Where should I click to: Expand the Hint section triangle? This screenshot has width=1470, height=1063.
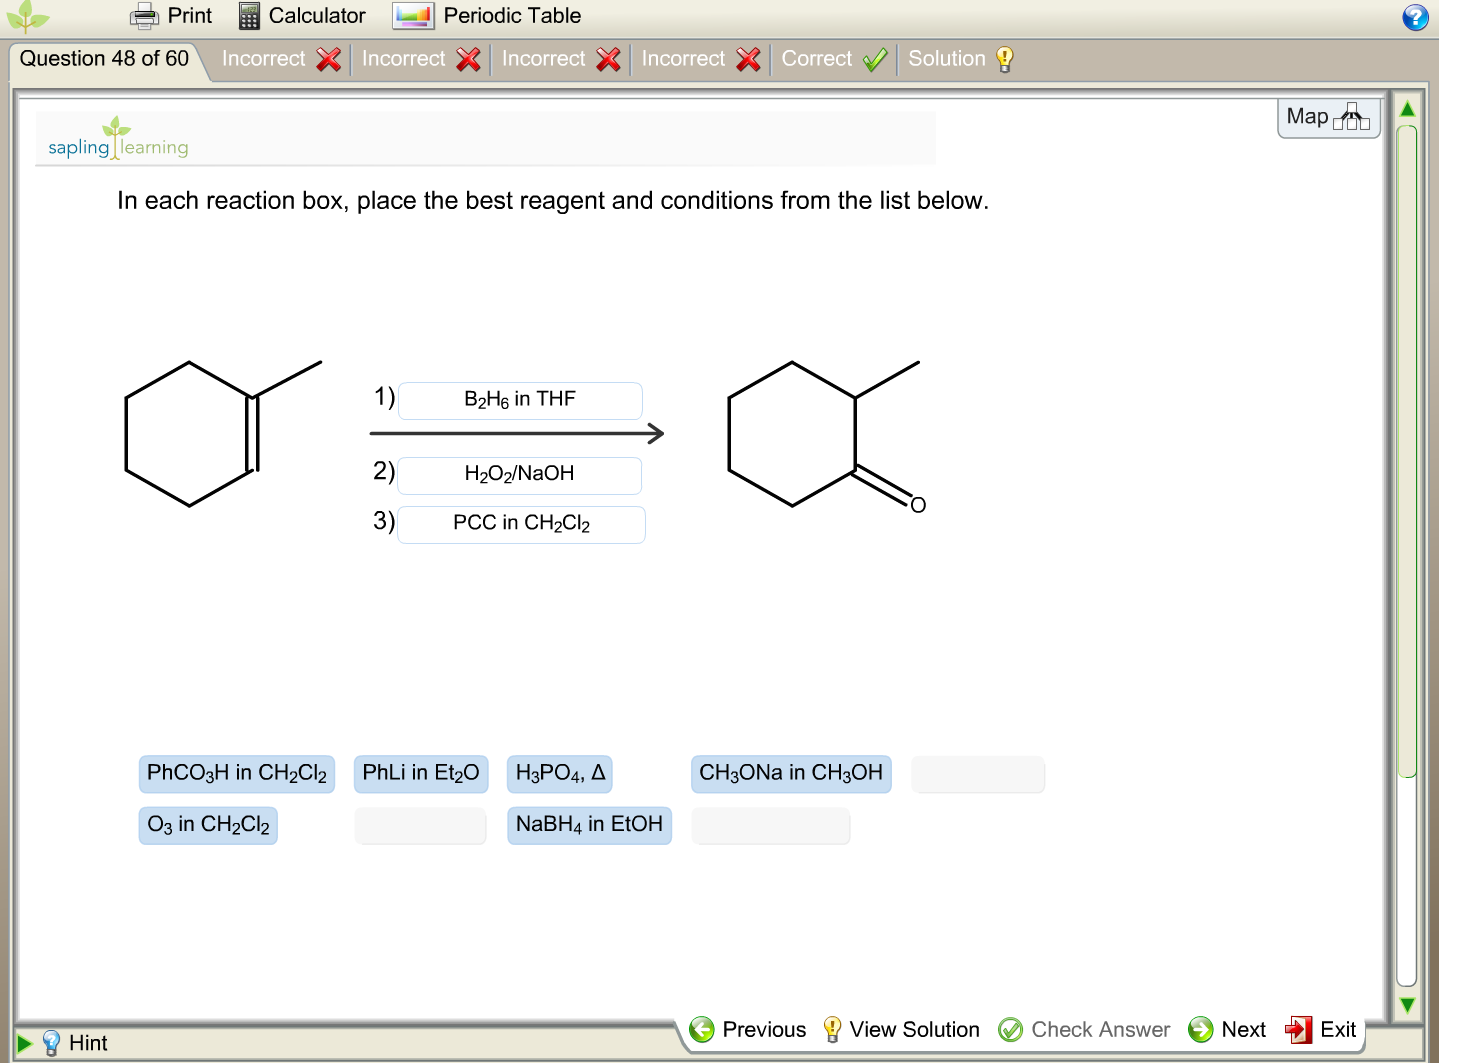pos(25,1042)
